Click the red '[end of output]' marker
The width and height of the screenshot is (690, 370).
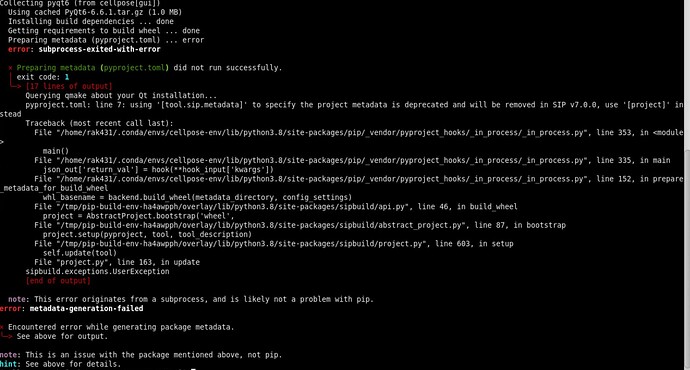(x=58, y=281)
